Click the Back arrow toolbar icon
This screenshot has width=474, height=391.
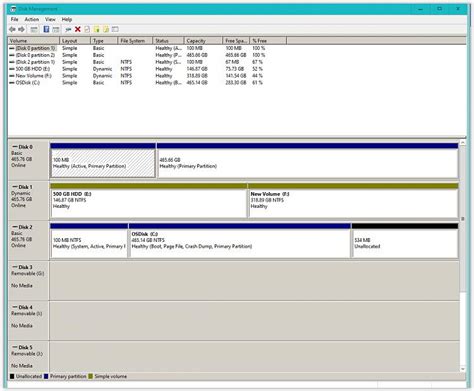[x=12, y=29]
